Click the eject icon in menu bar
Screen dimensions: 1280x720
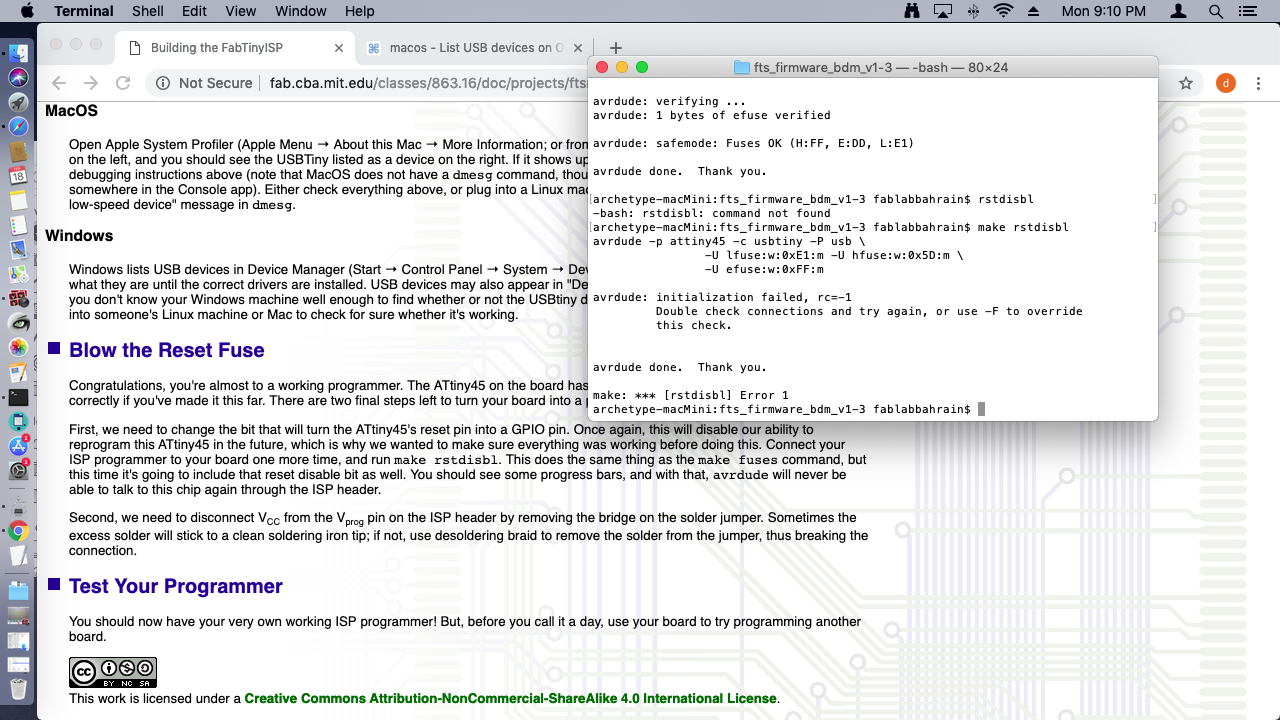[x=1034, y=11]
